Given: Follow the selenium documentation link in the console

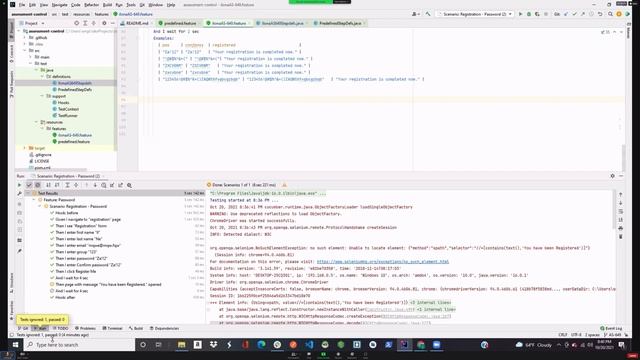Looking at the screenshot, I should [x=383, y=262].
